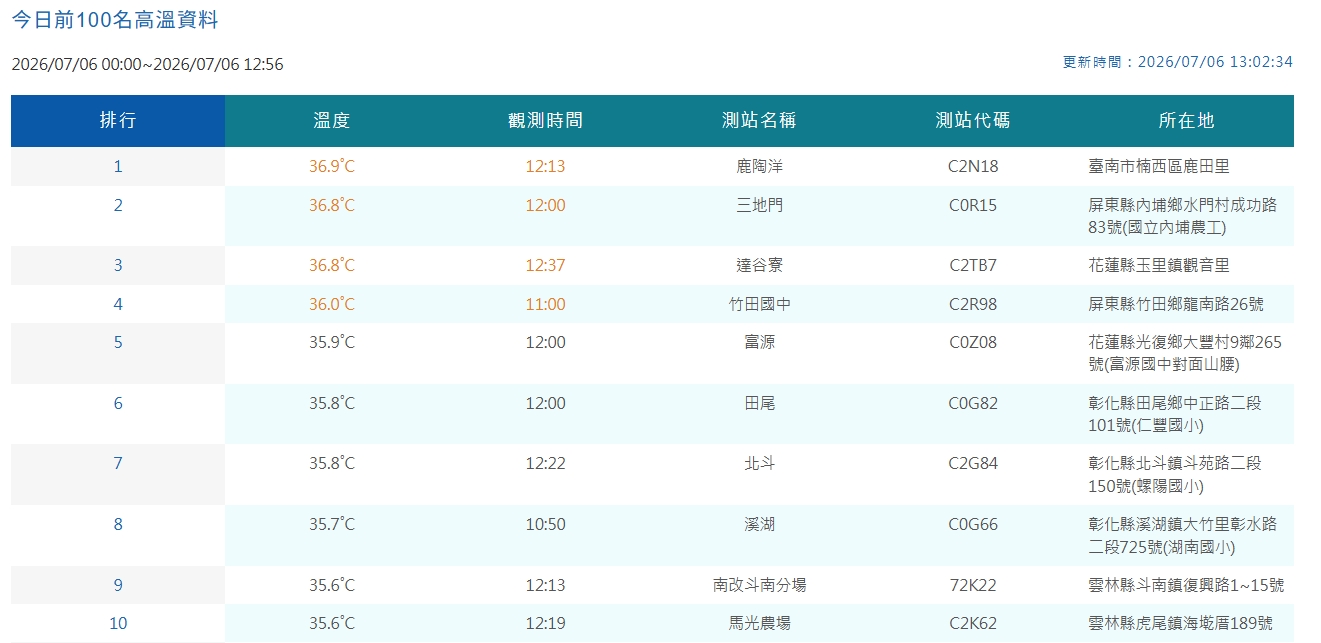Click station name 北斗

coord(759,463)
